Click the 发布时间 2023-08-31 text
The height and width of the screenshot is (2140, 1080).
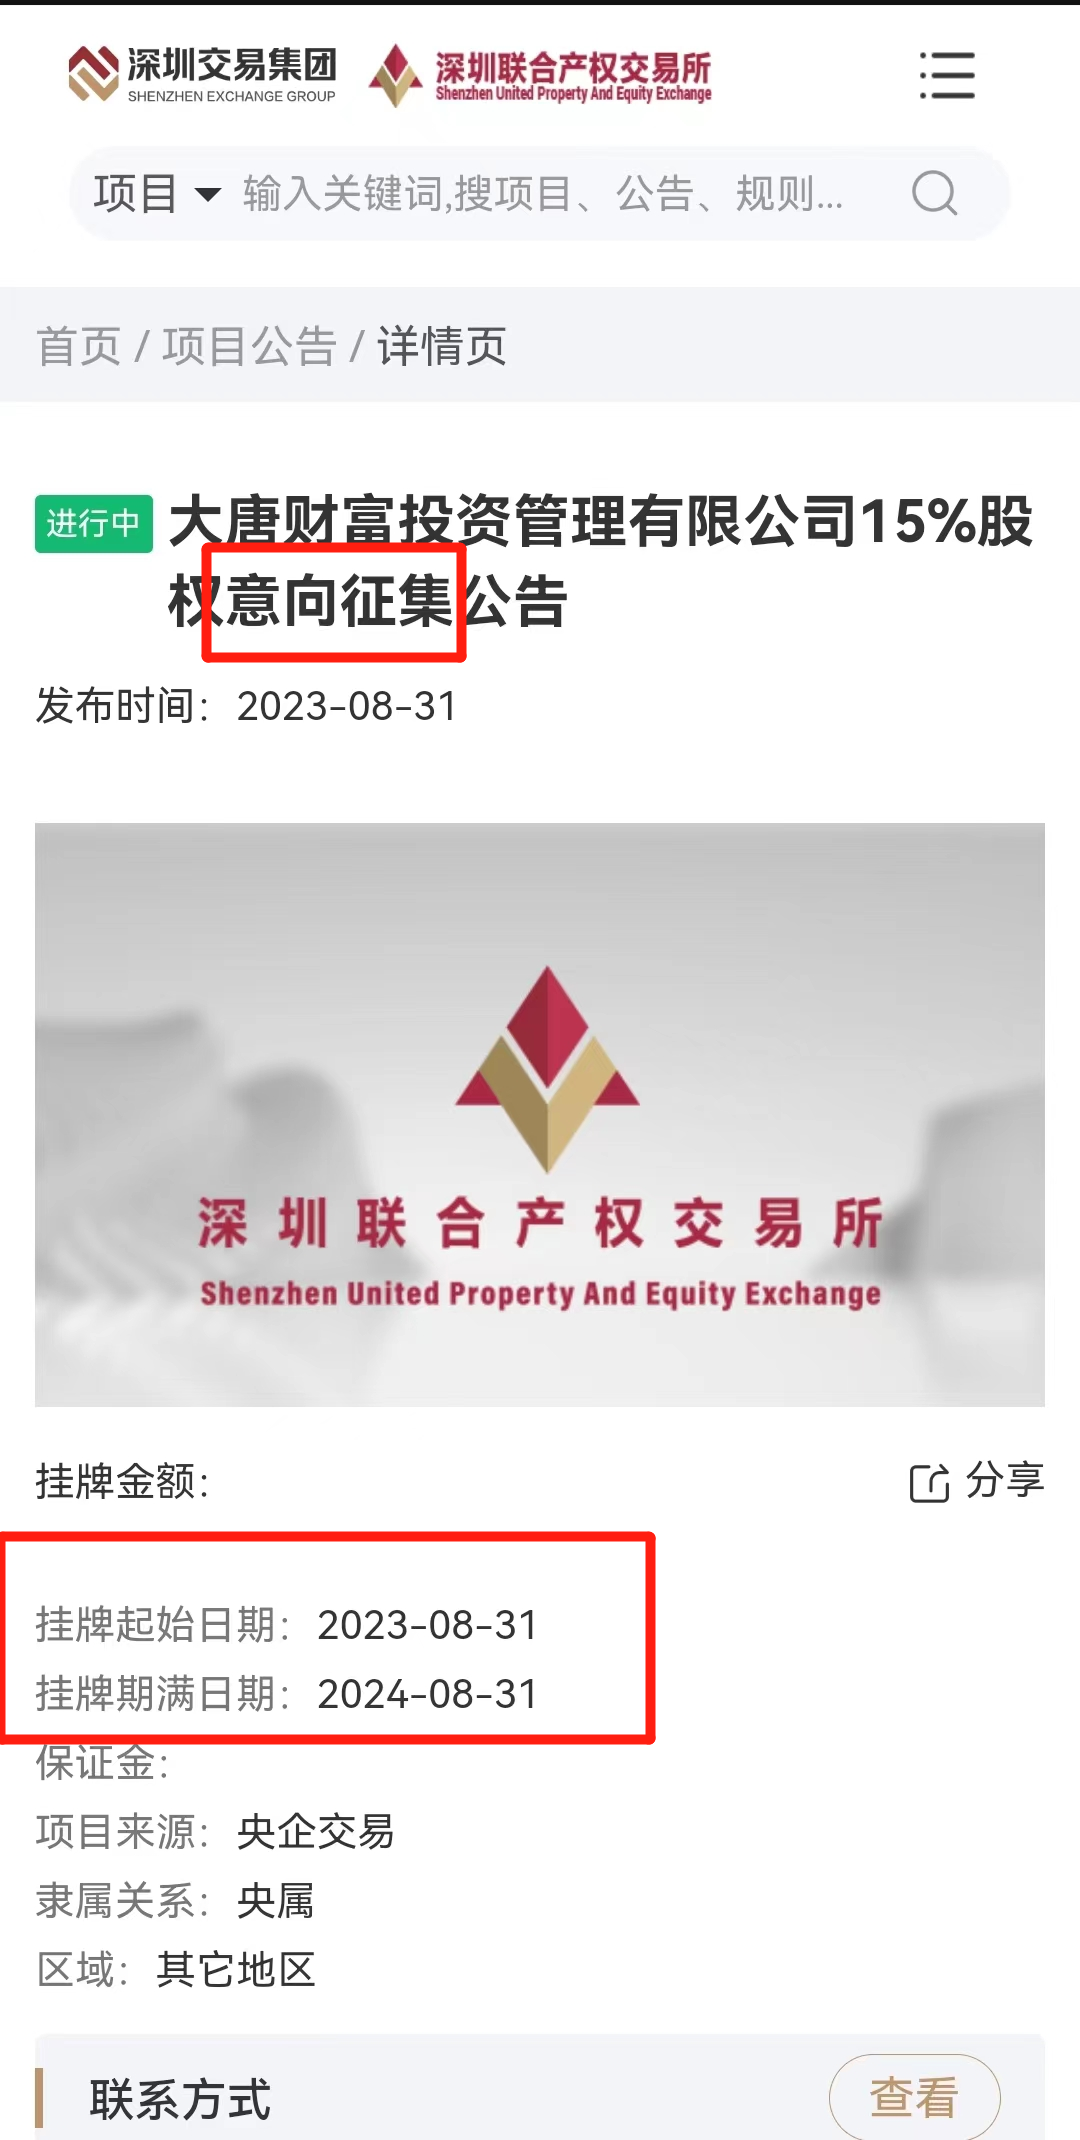pyautogui.click(x=246, y=706)
